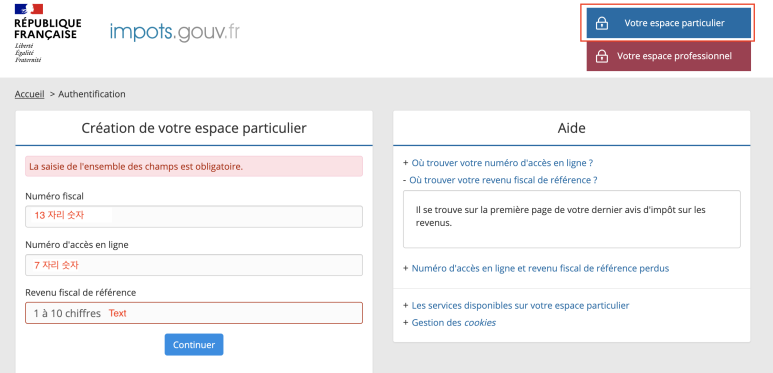Expand Les services disponibles sur votre espace particulier
Viewport: 773px width, 373px height.
[x=520, y=305]
